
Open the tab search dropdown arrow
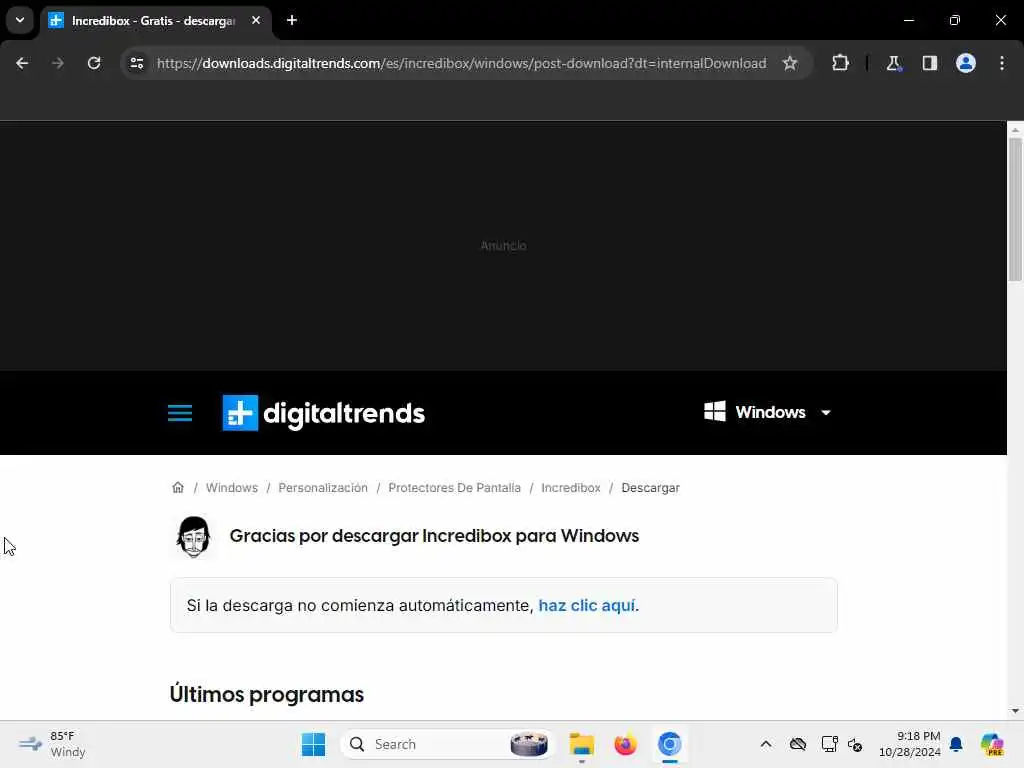(20, 20)
